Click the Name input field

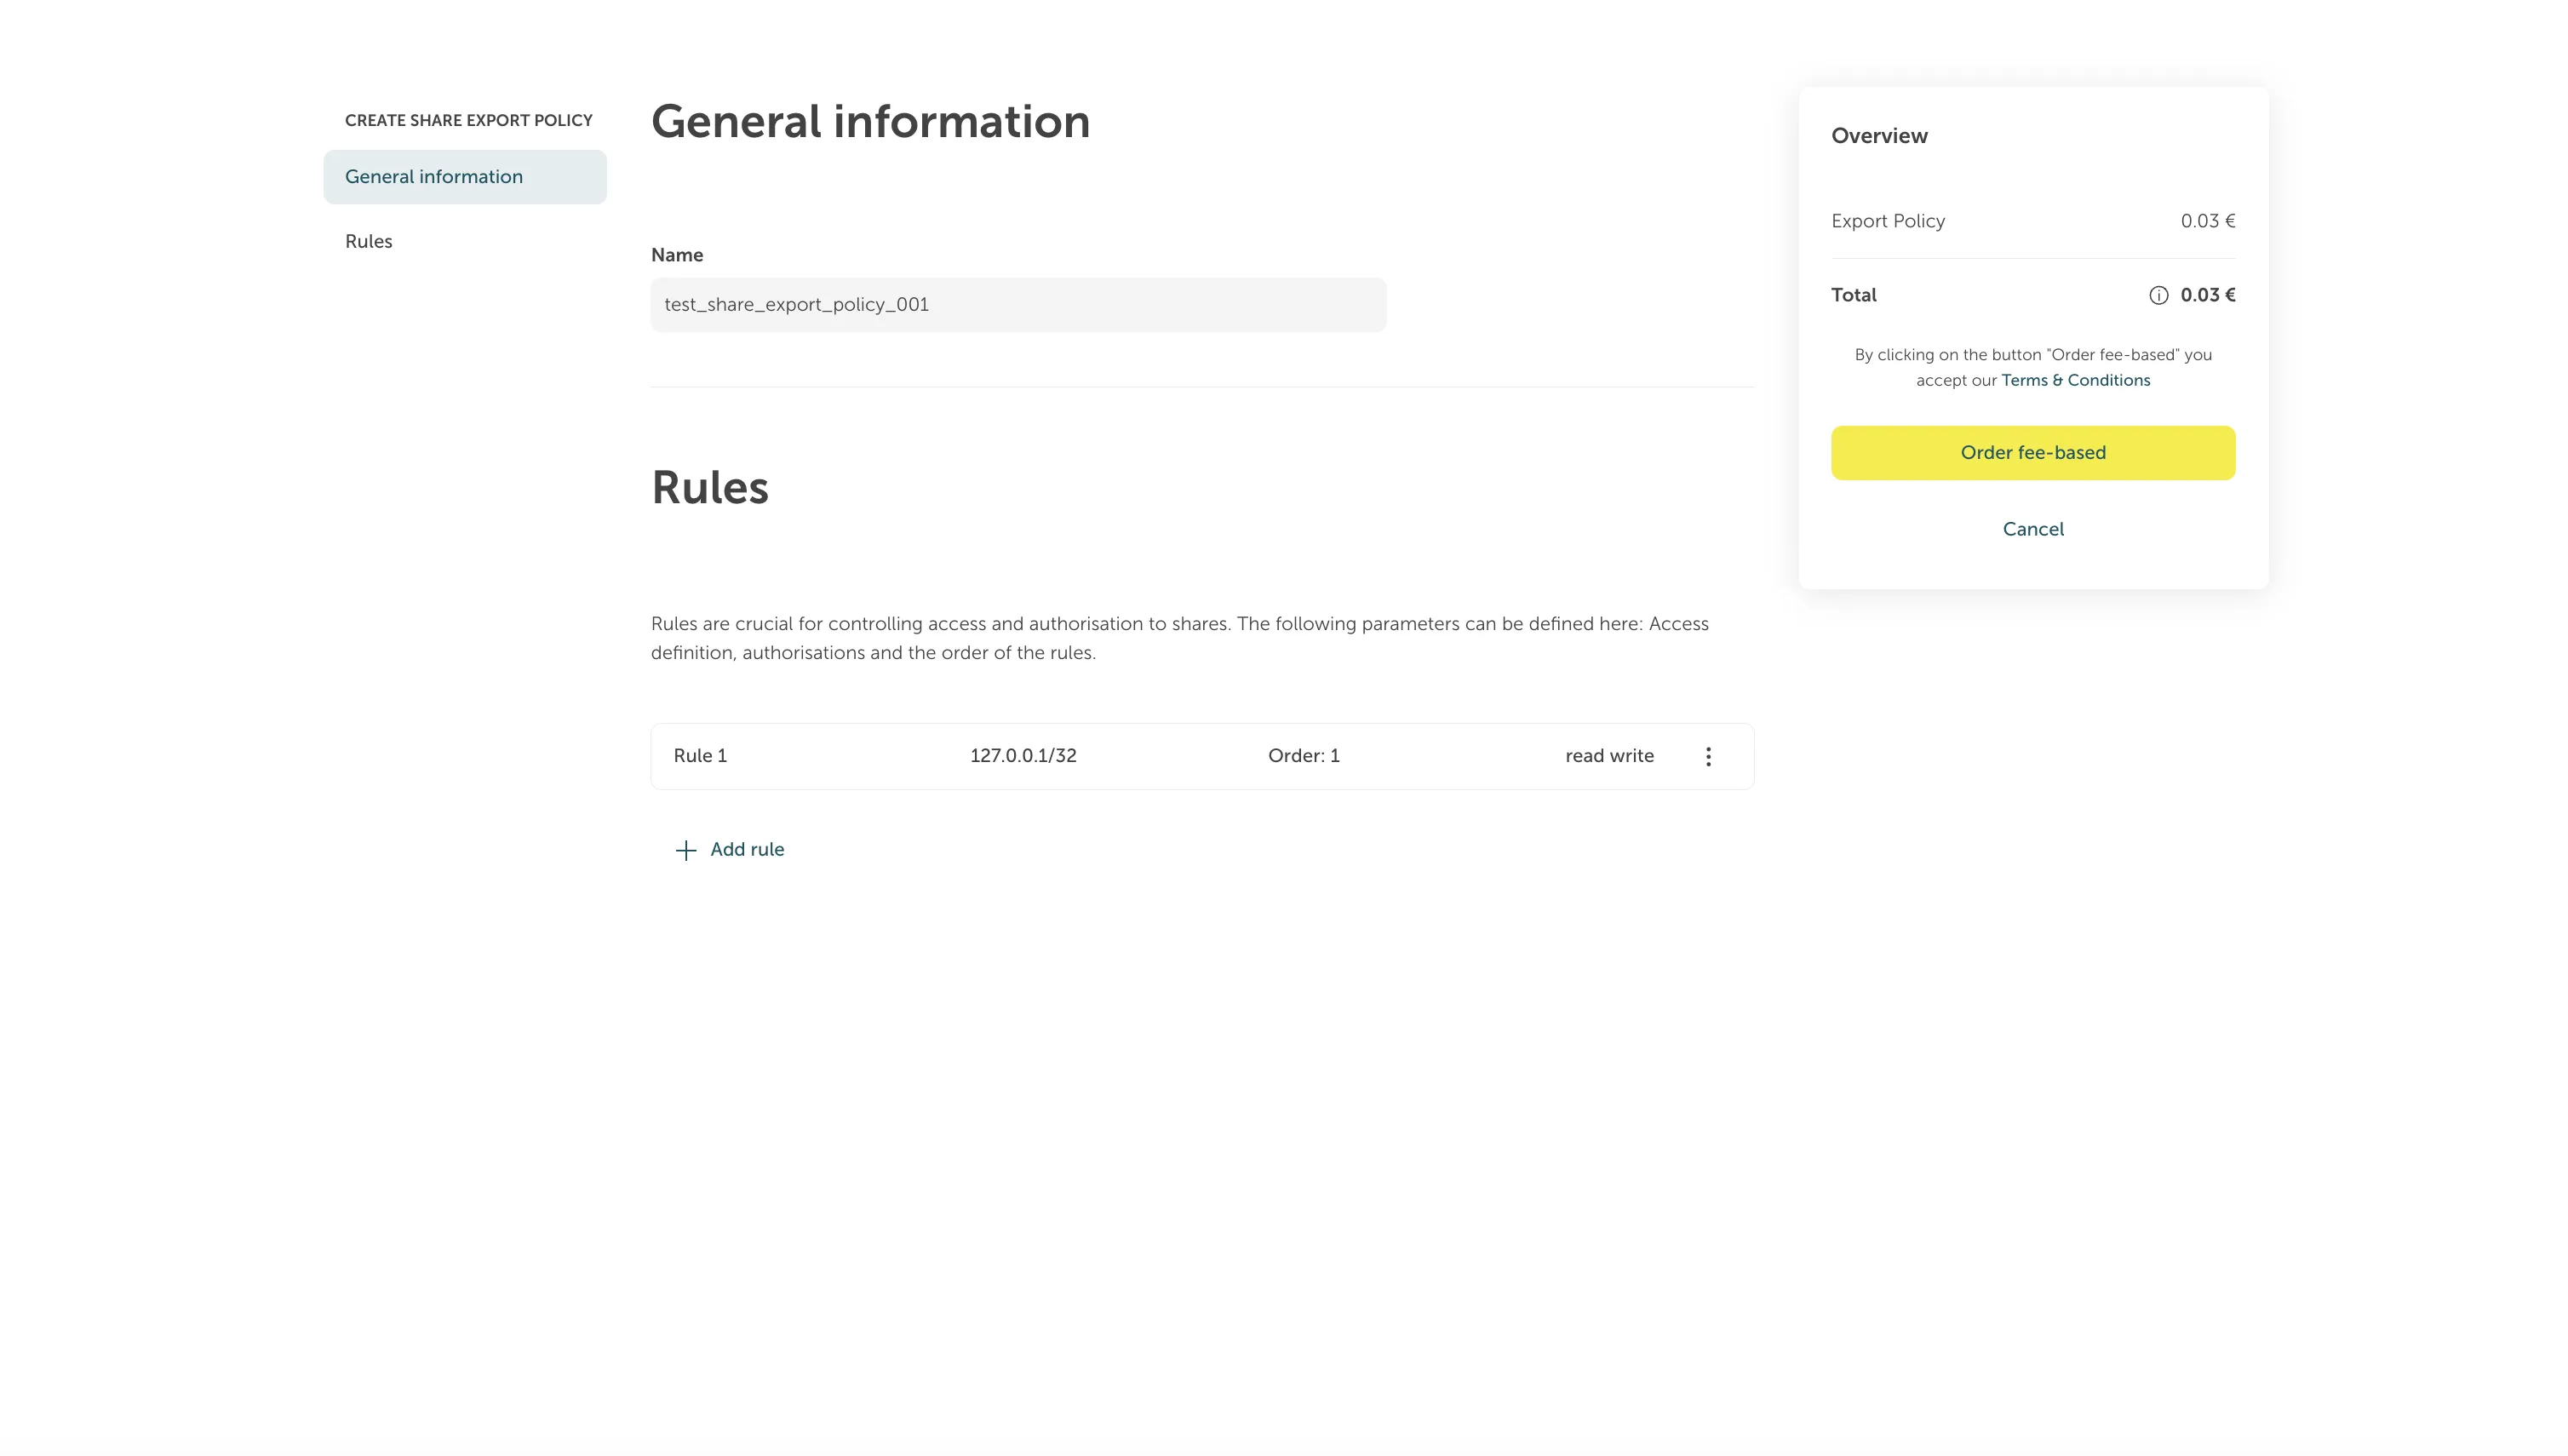click(1017, 305)
